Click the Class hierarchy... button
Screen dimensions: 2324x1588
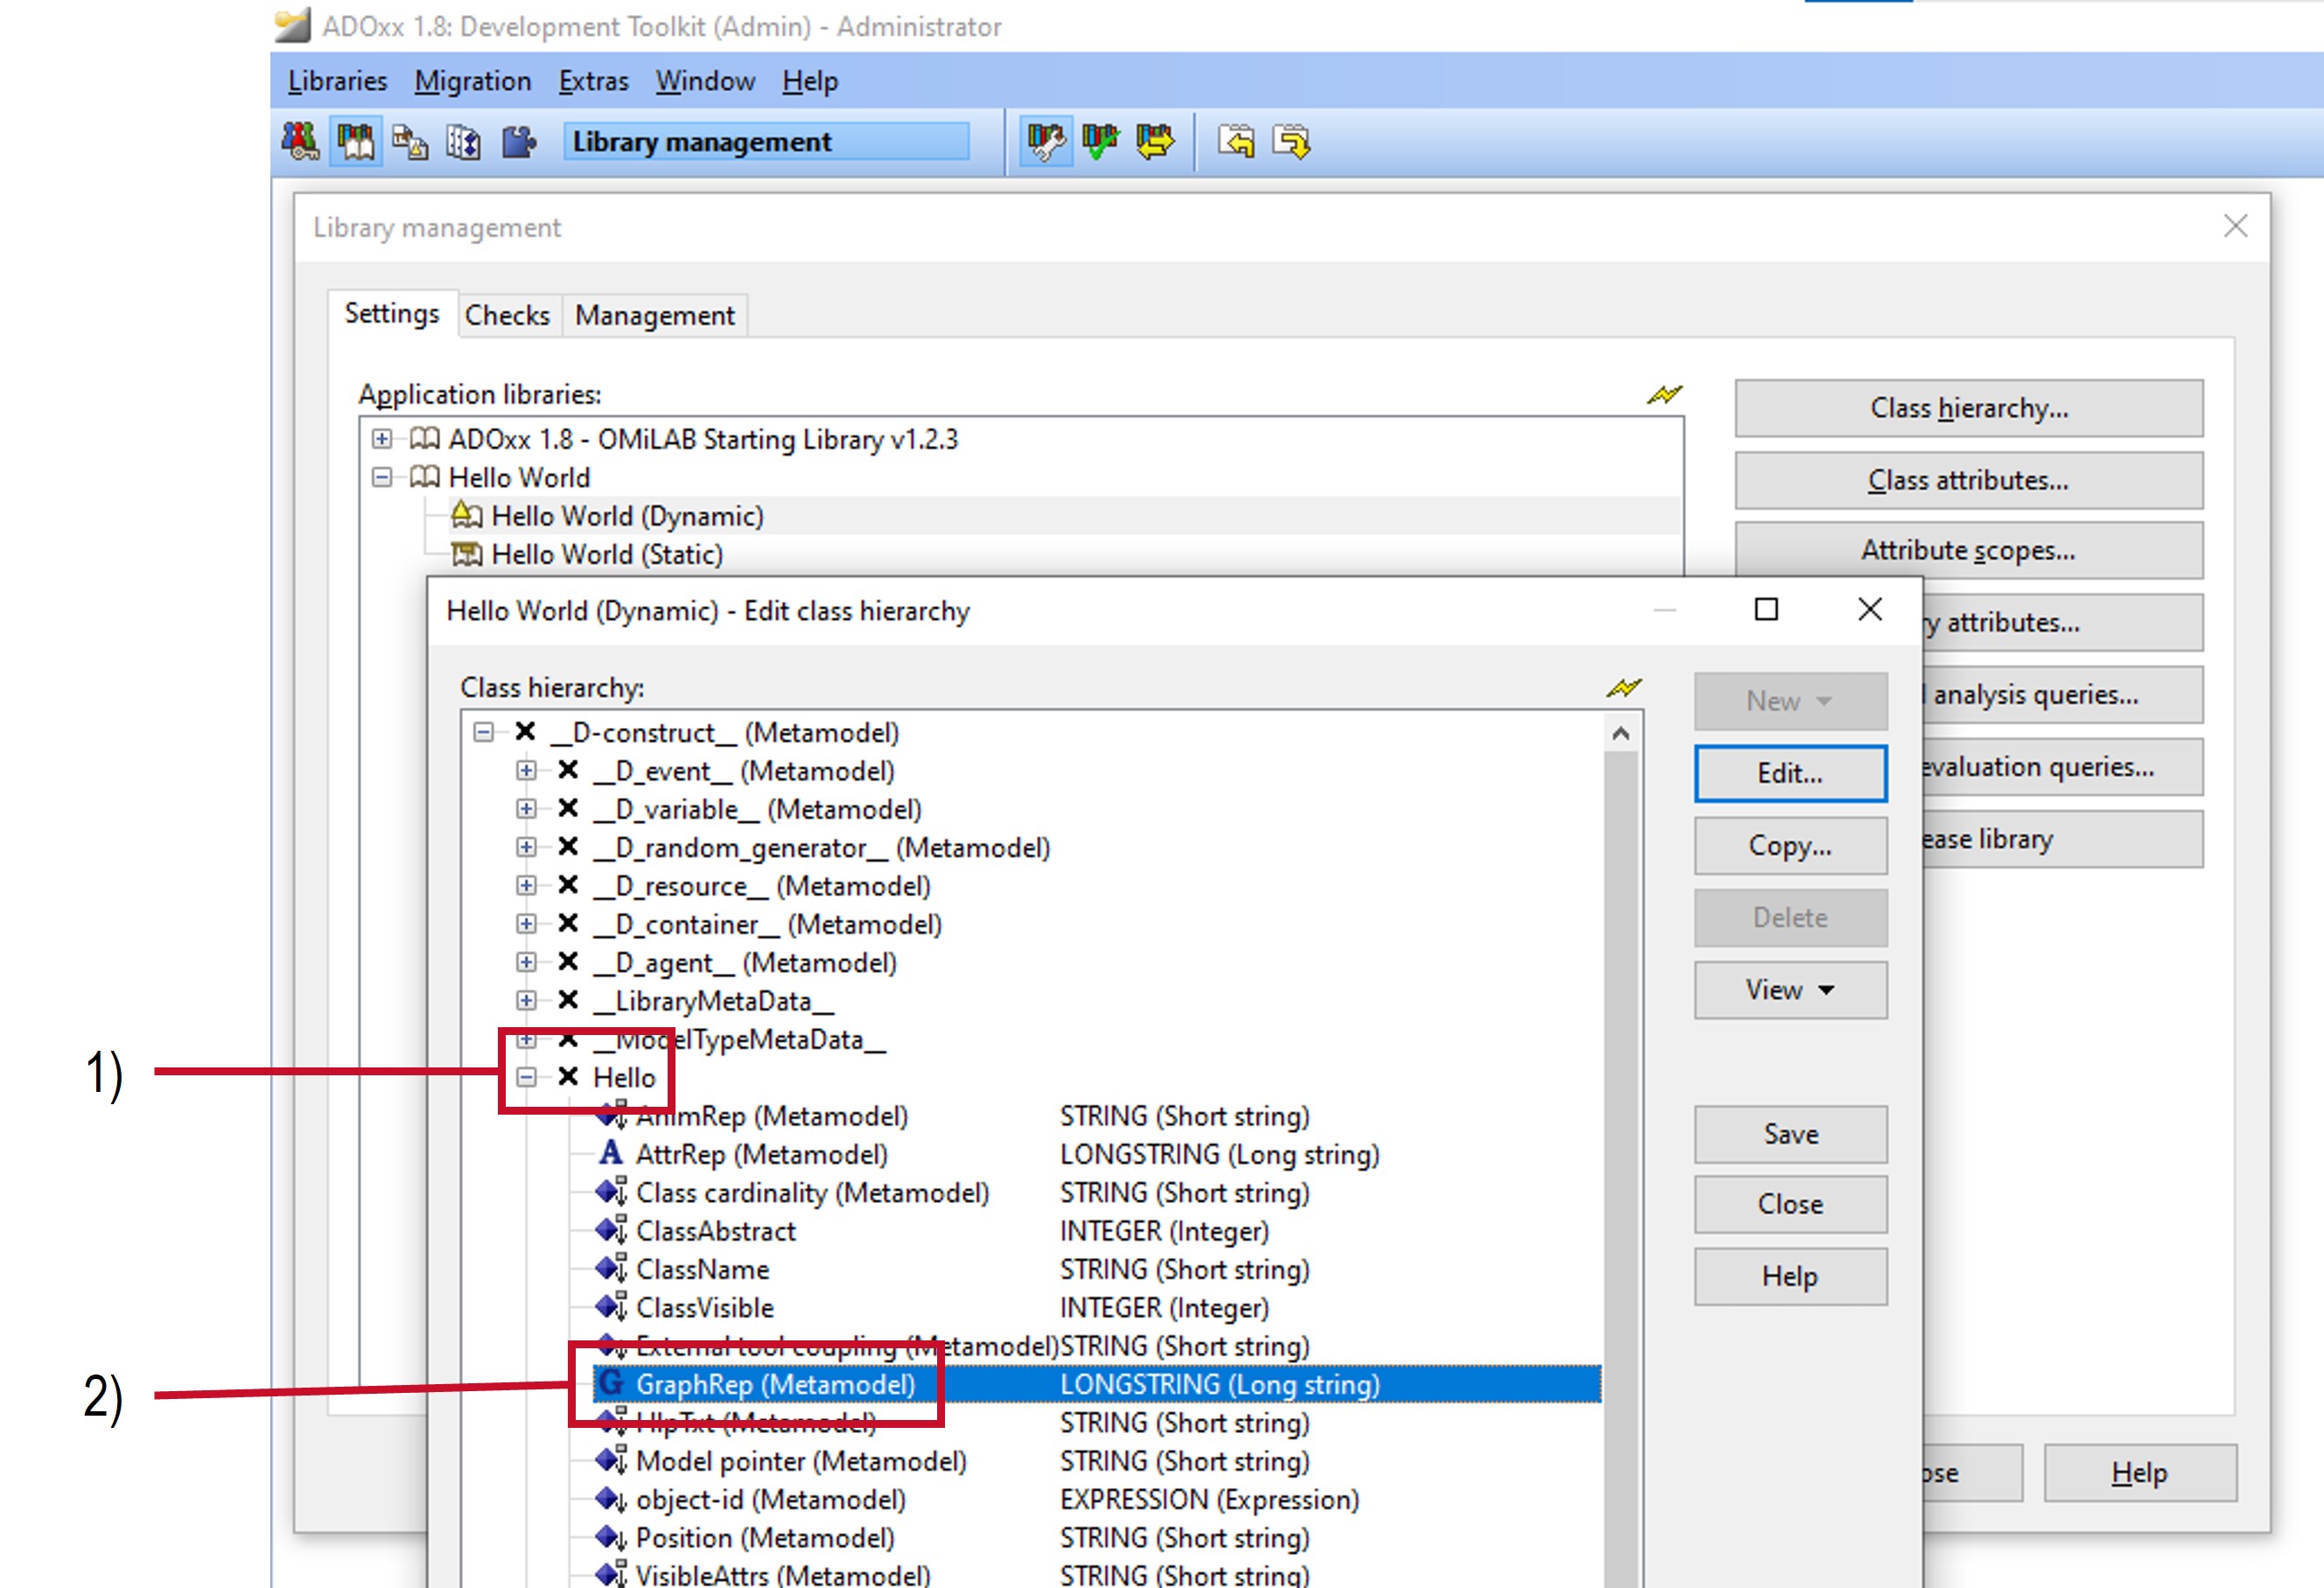click(1968, 408)
